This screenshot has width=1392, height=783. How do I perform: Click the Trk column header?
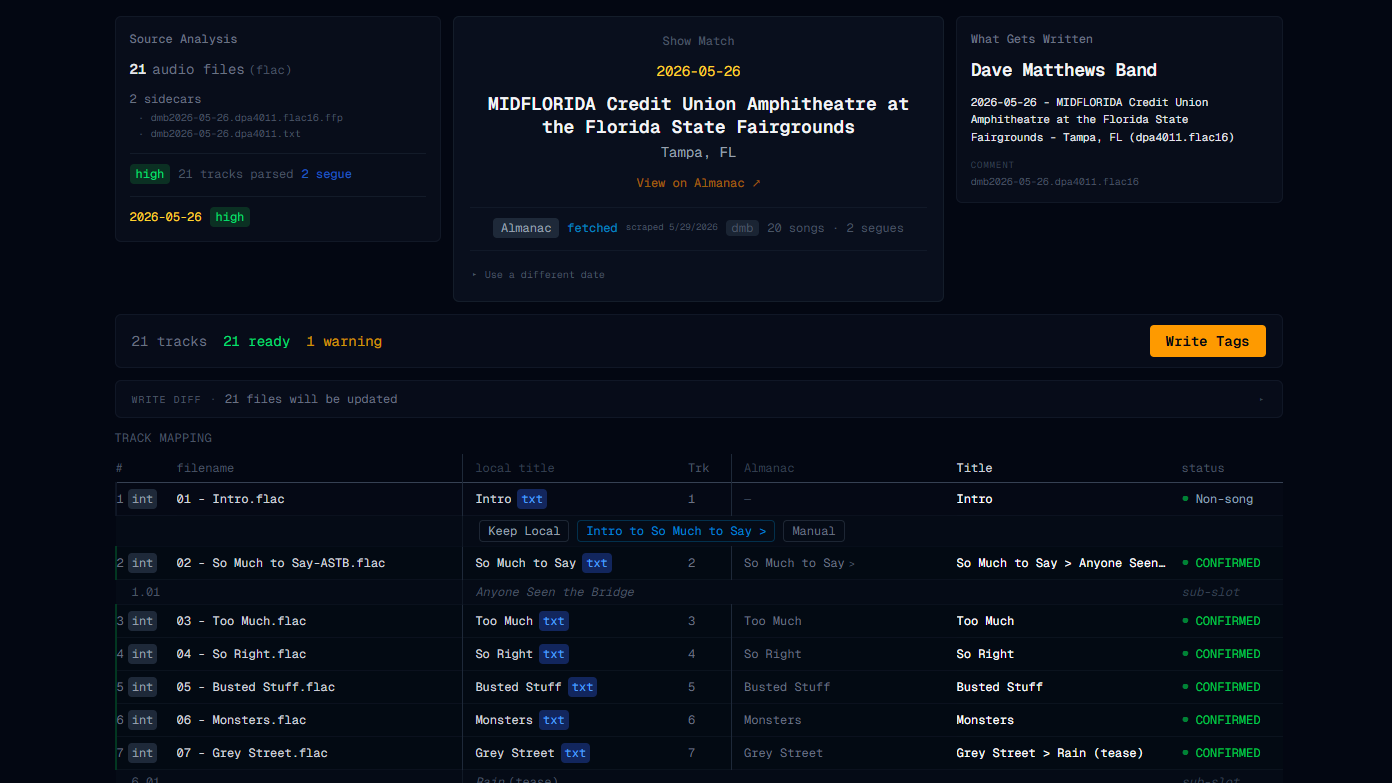tap(698, 468)
